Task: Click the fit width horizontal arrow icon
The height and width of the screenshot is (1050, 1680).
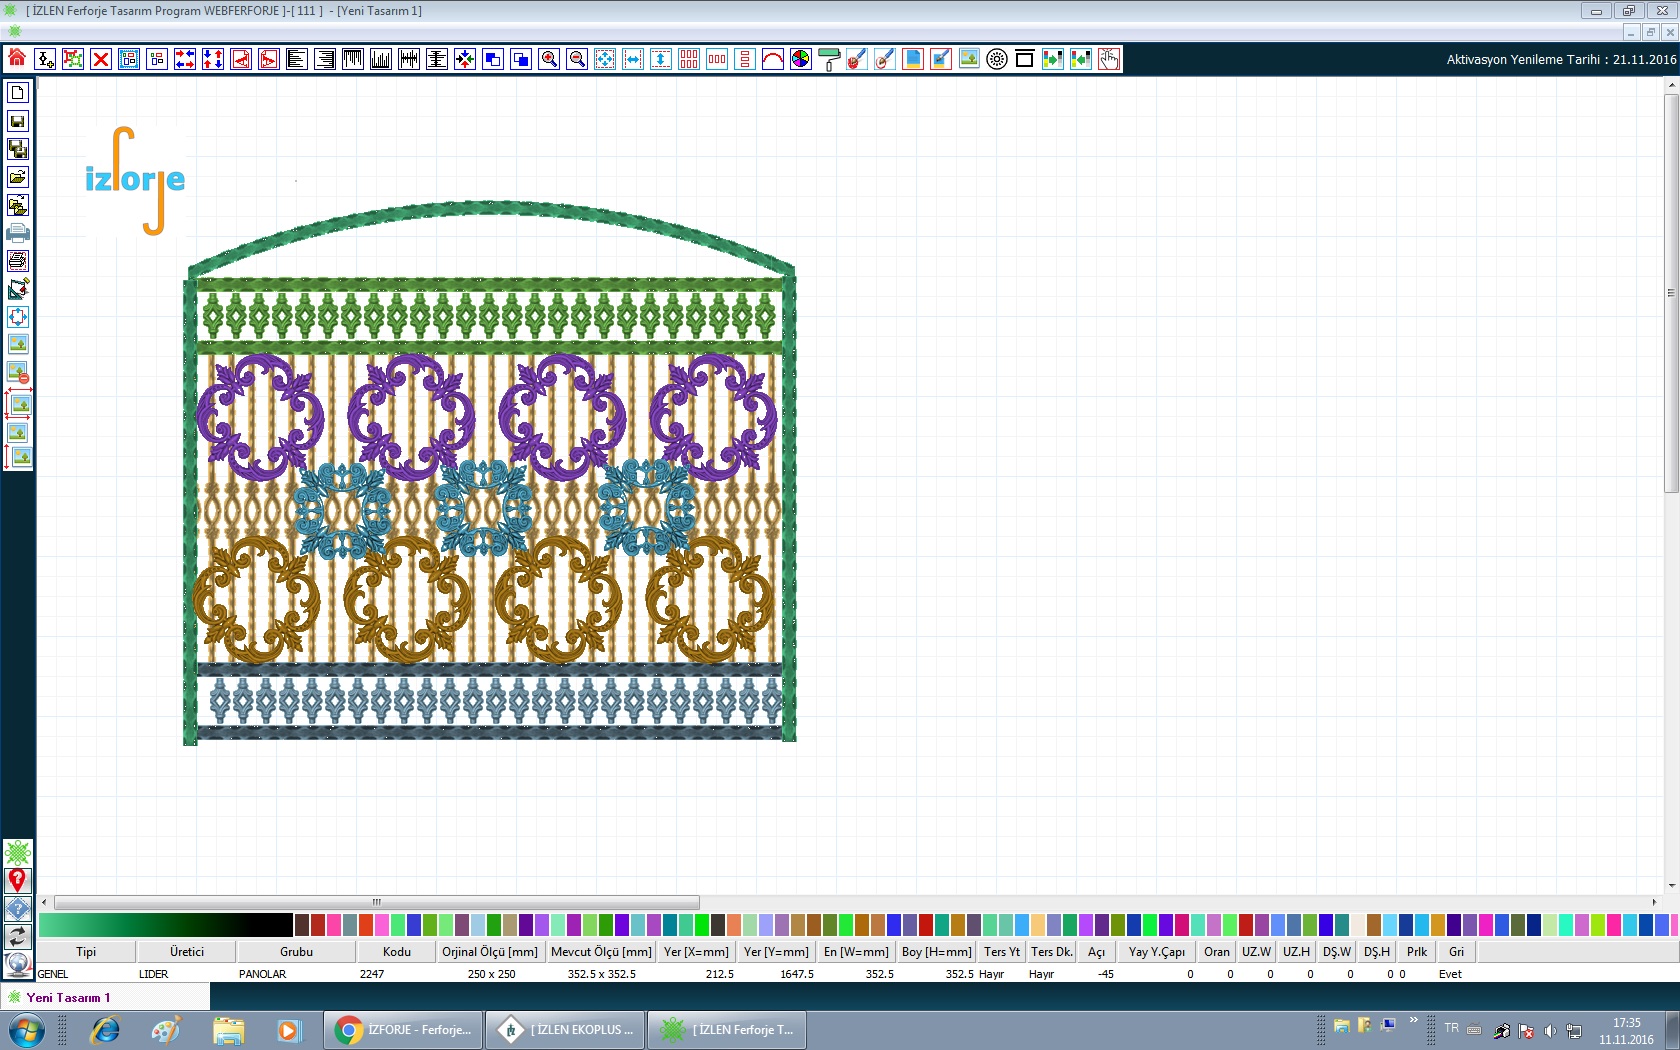Action: [x=633, y=59]
